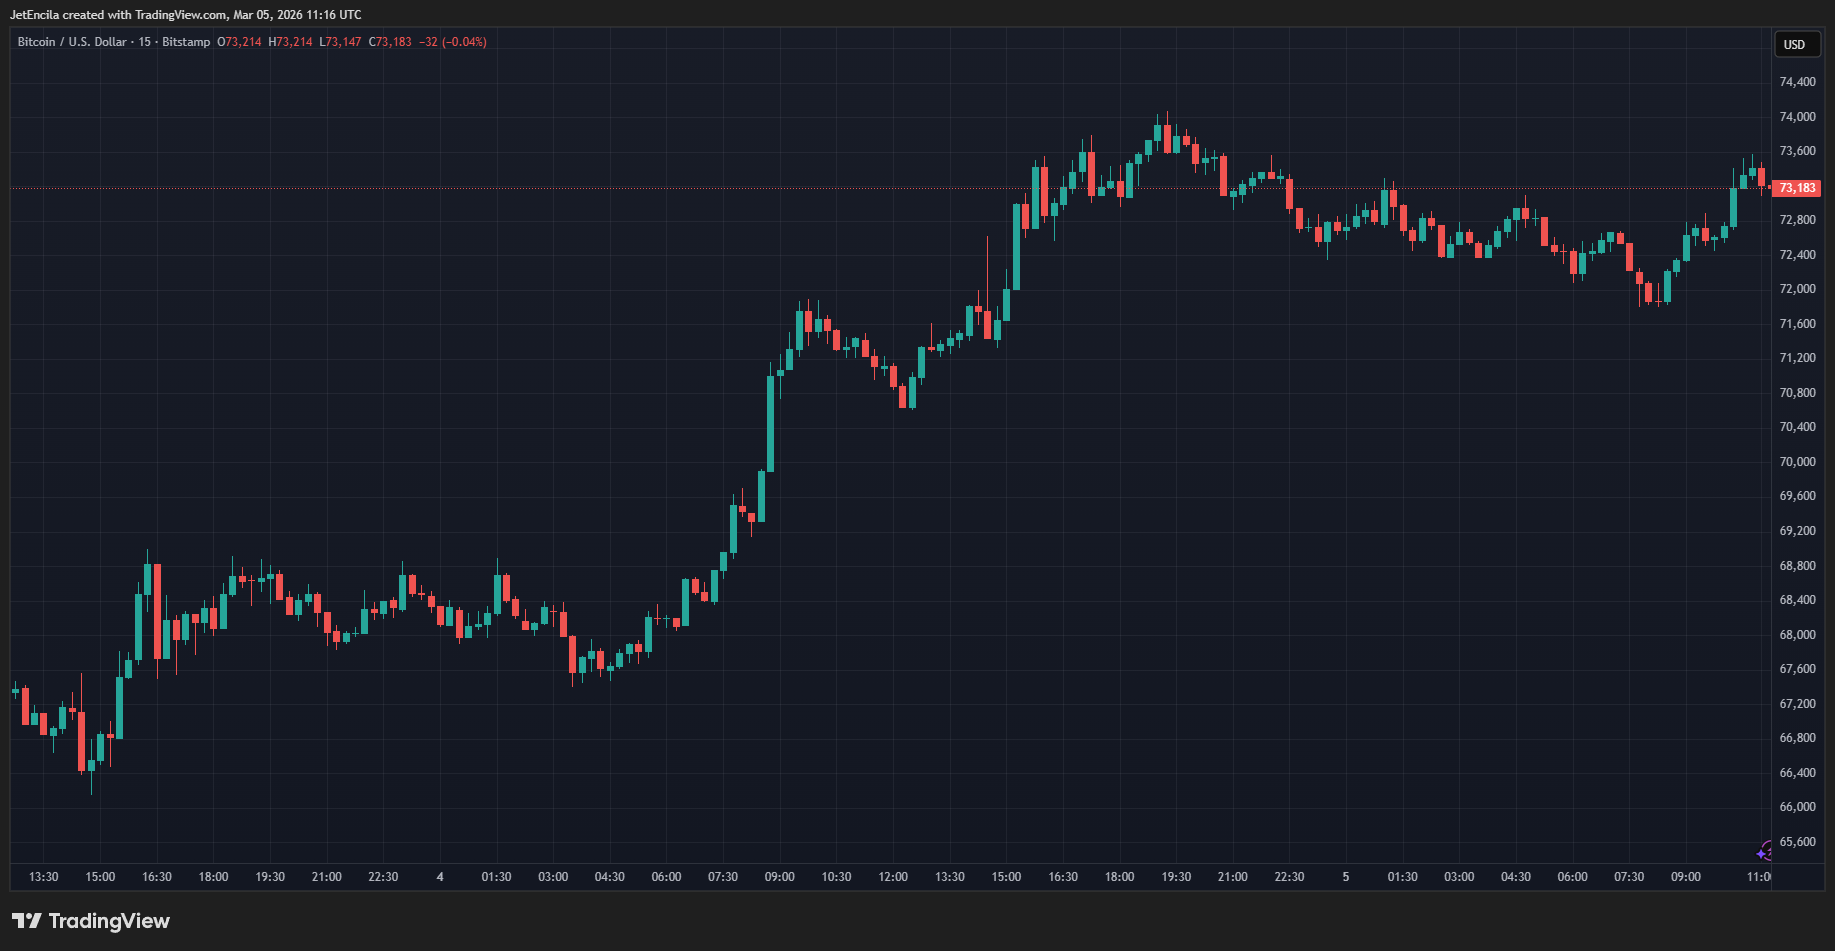Click the 66,000 price axis label
Screen dimensions: 1835x951
1797,807
